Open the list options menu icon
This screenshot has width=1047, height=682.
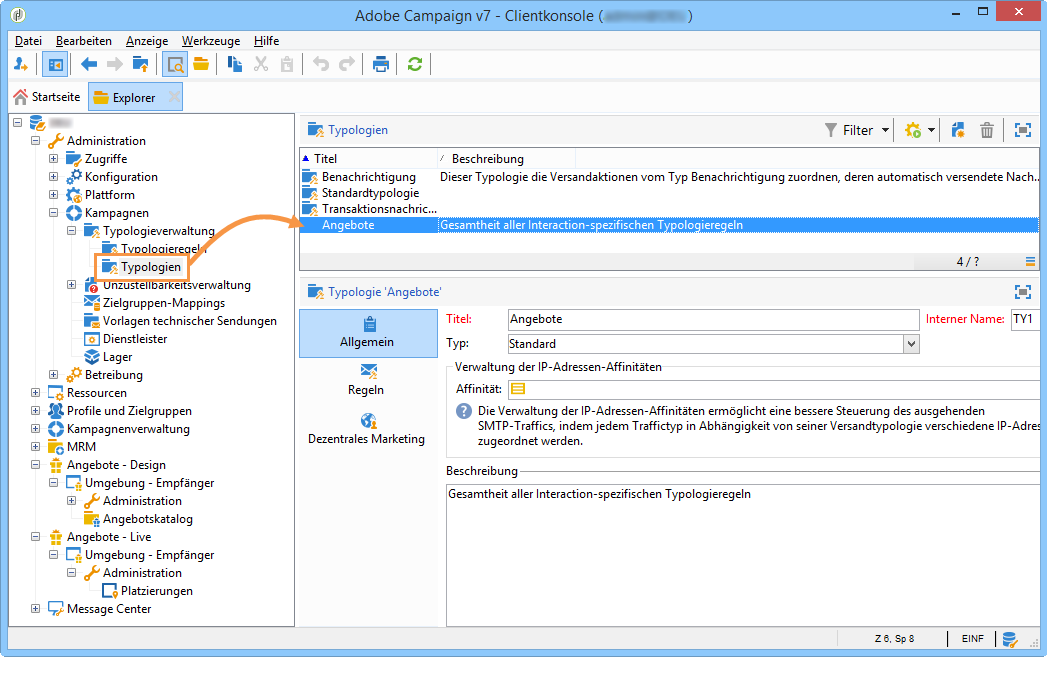coord(1030,262)
